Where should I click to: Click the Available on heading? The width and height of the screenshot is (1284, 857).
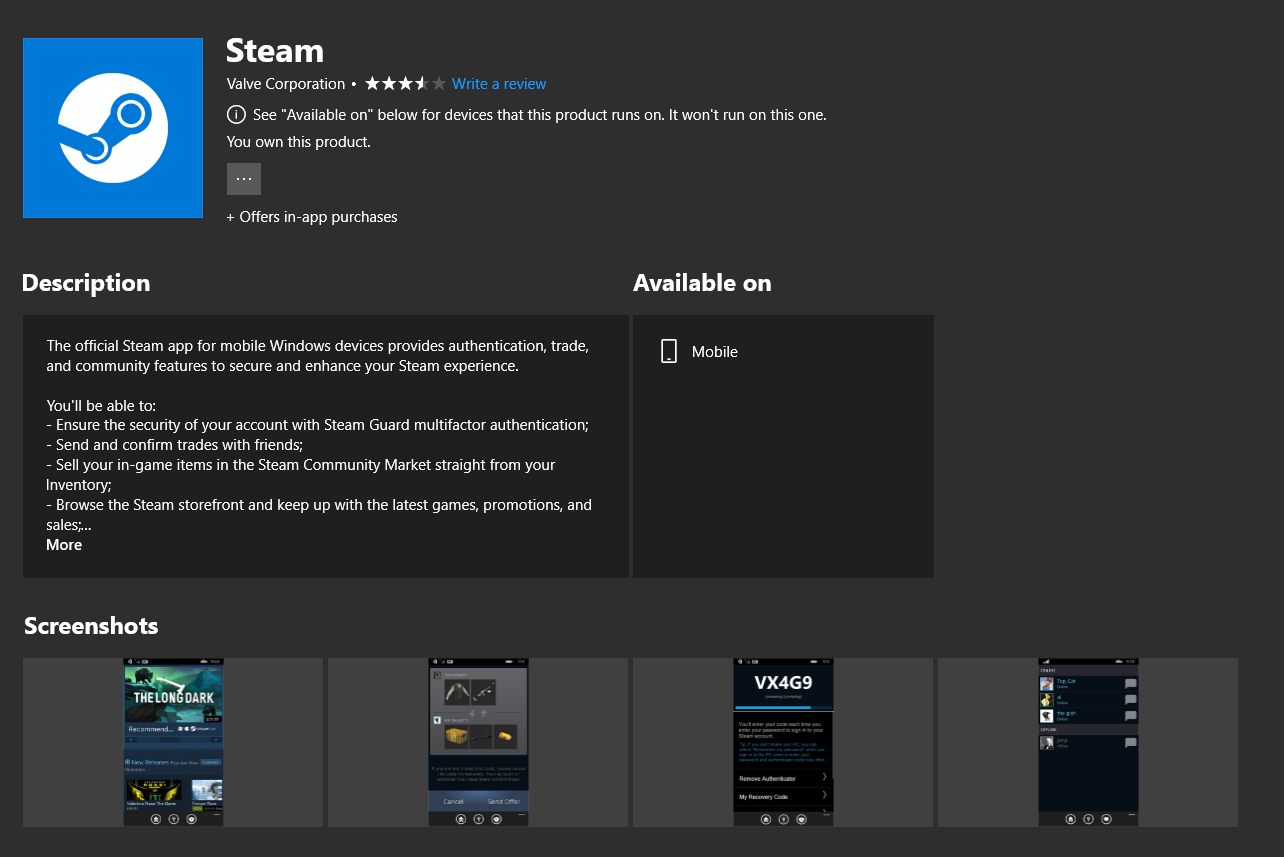tap(702, 283)
